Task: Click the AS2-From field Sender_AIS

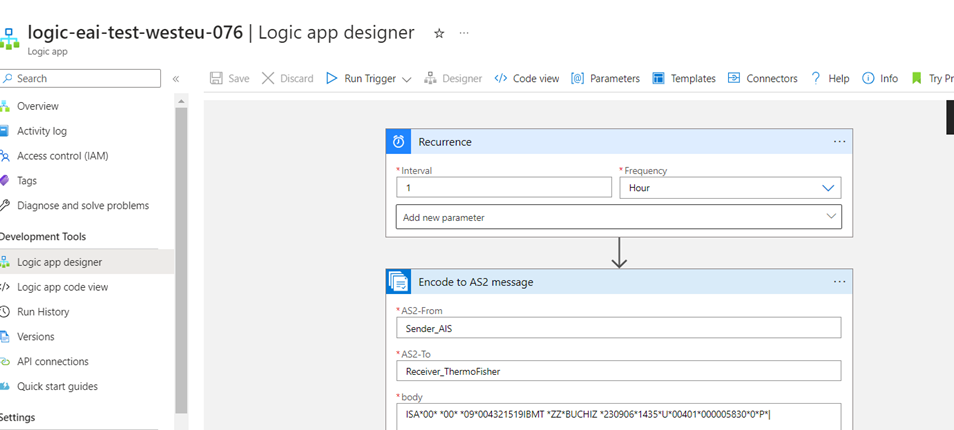Action: [619, 328]
